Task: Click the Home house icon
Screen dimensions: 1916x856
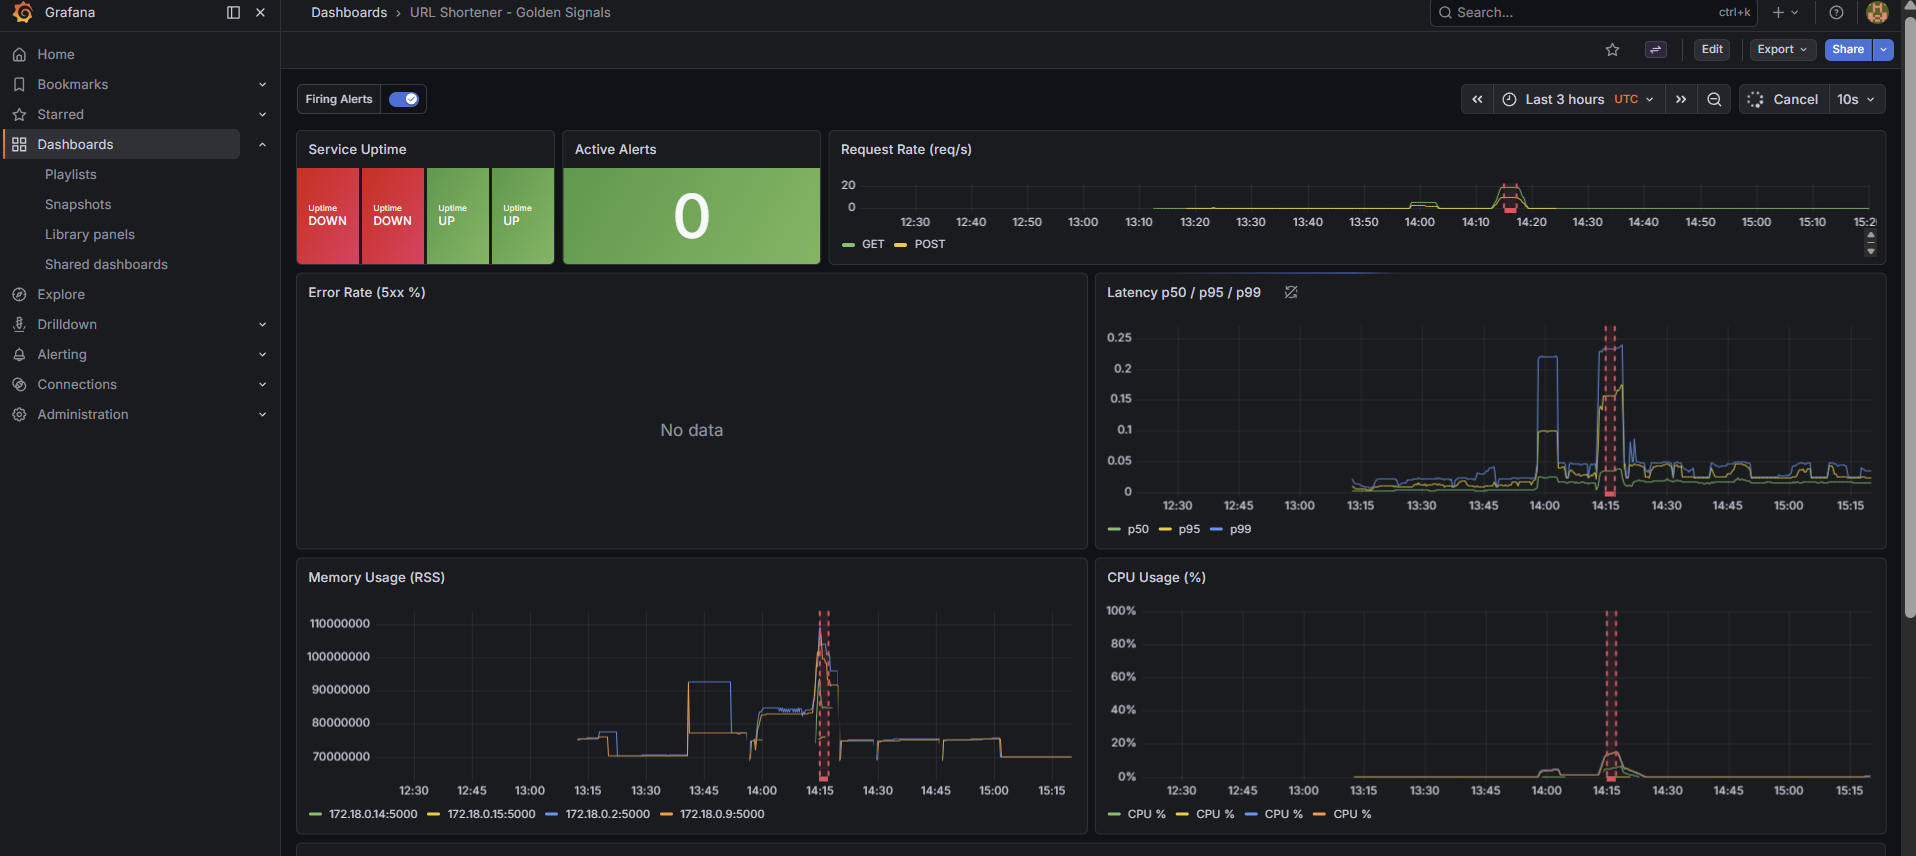Action: point(19,54)
